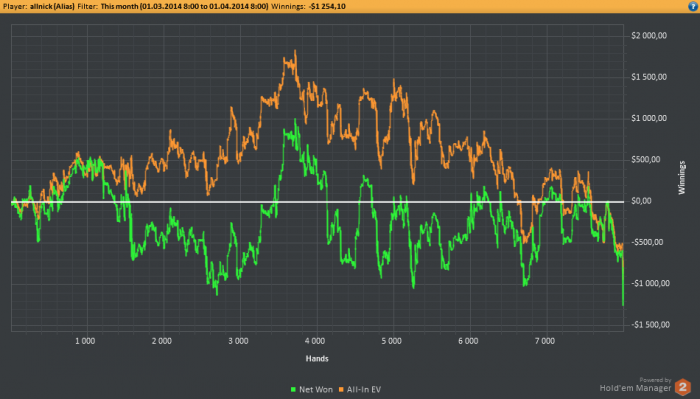Click the Hands axis title
This screenshot has height=399, width=700.
pos(317,358)
